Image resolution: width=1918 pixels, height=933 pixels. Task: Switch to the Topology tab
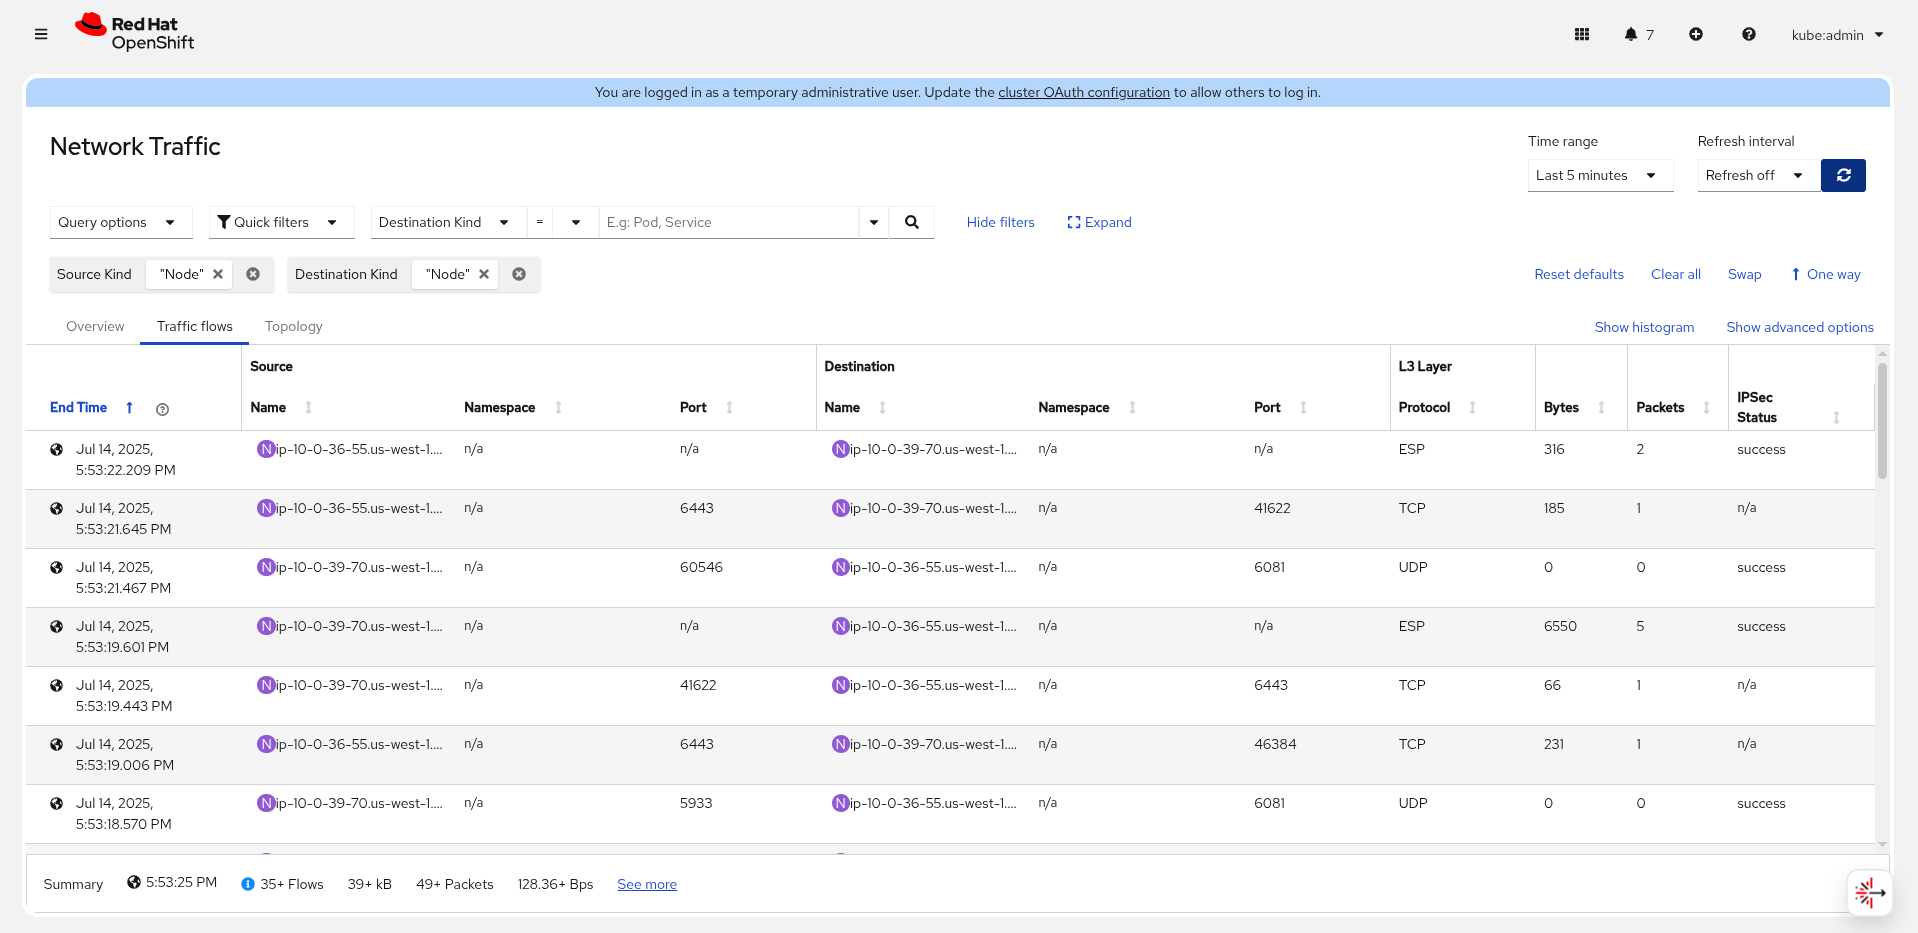293,326
